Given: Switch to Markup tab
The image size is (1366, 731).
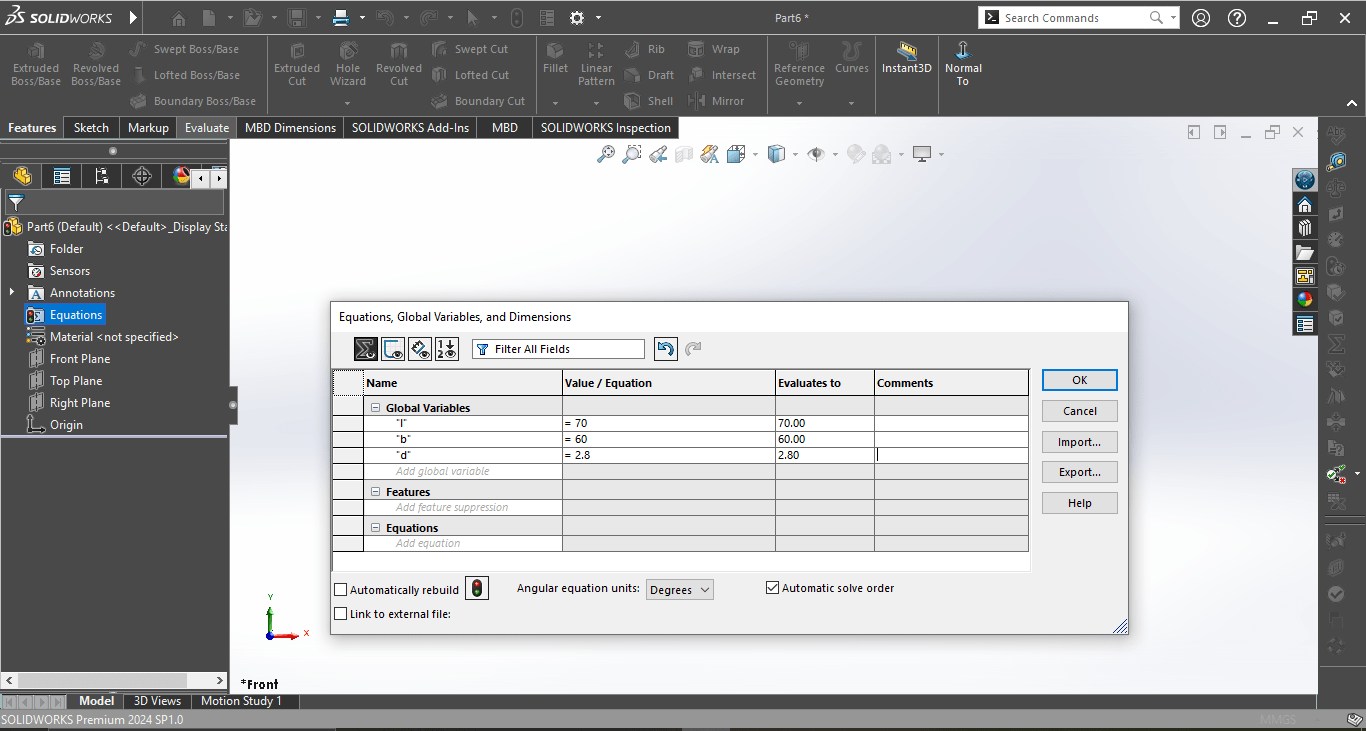Looking at the screenshot, I should click(x=148, y=128).
